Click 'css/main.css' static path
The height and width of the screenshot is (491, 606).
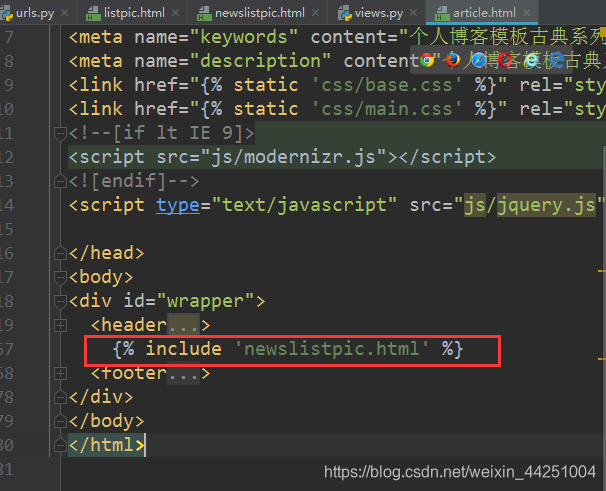pyautogui.click(x=386, y=109)
